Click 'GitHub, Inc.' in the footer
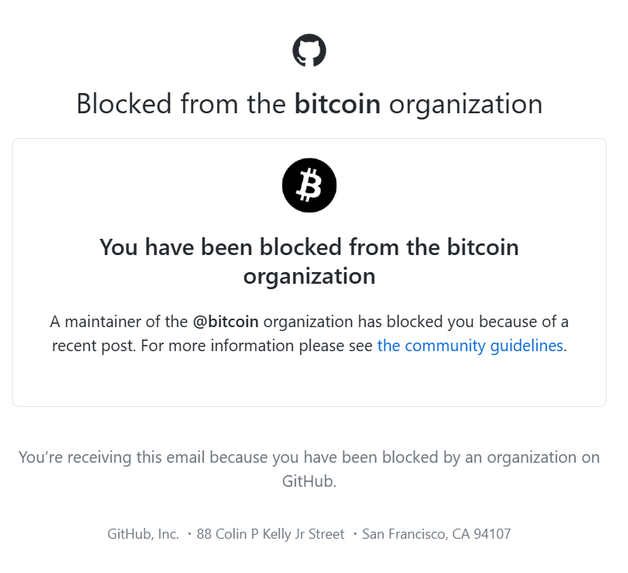 pyautogui.click(x=143, y=534)
